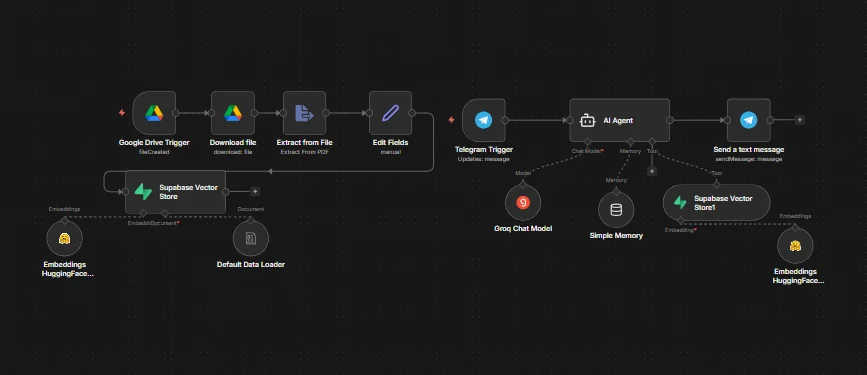Open the Download file node
The image size is (867, 375).
233,113
